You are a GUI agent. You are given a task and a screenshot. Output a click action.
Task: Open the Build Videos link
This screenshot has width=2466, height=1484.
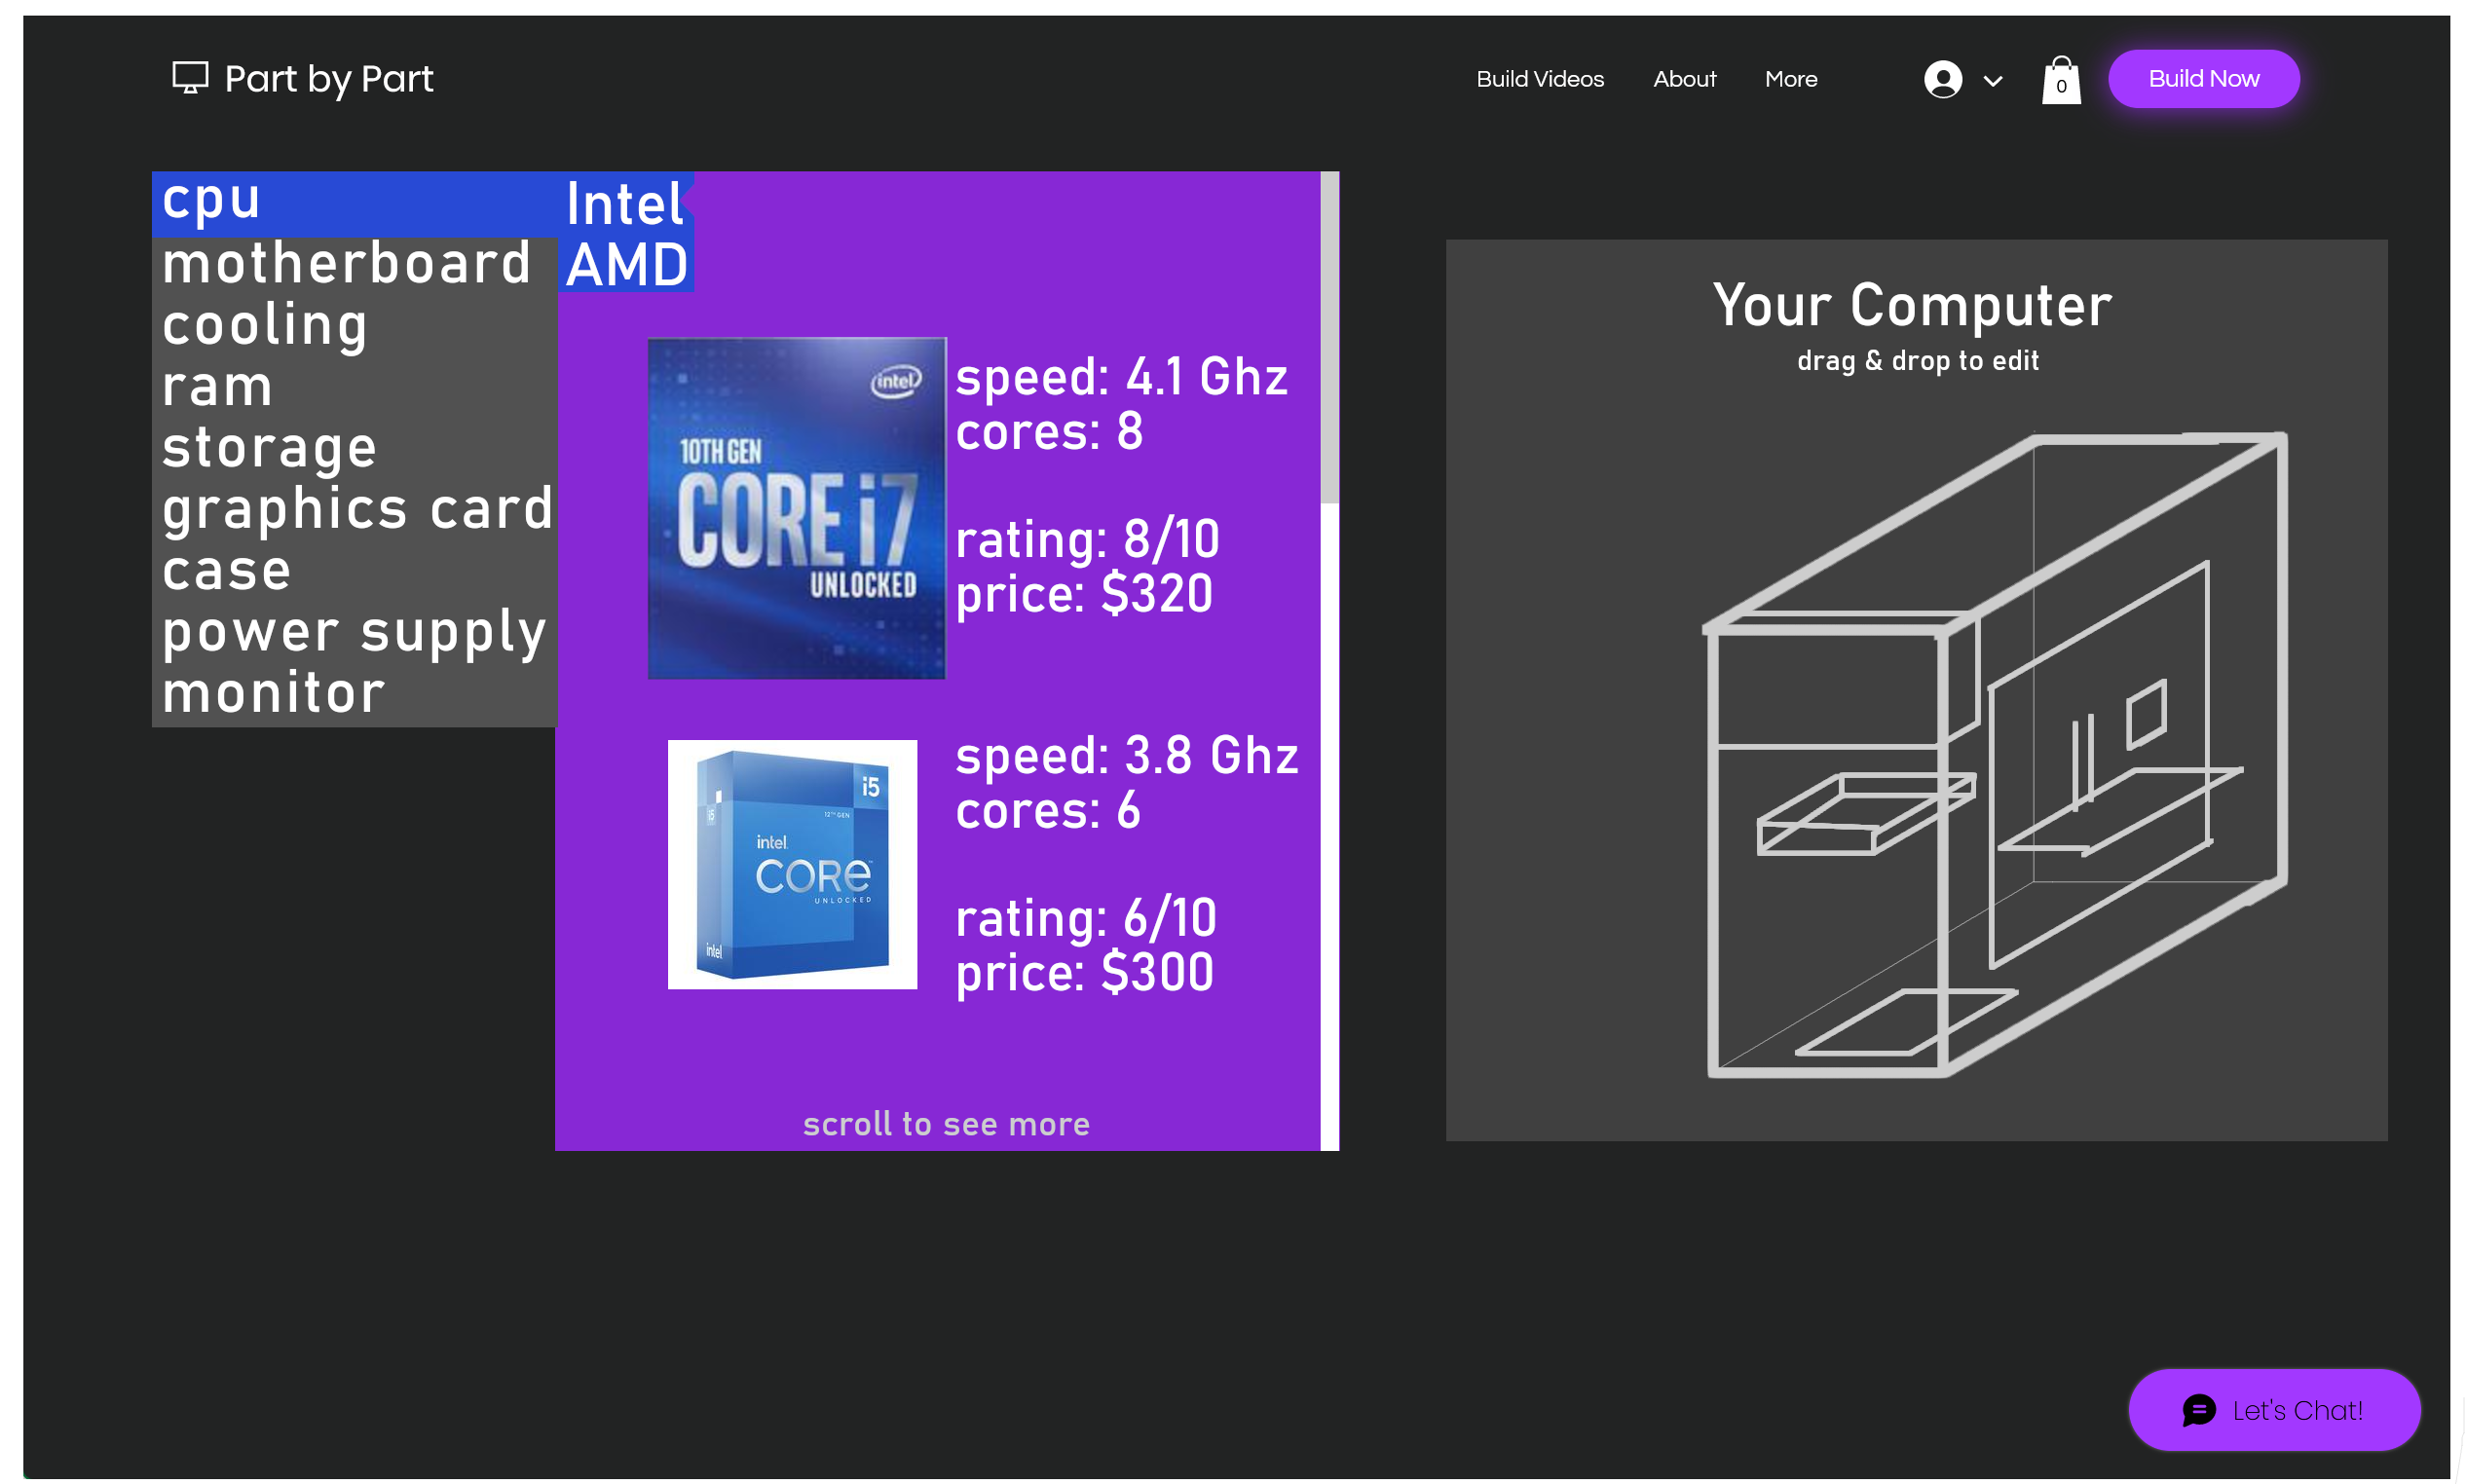tap(1539, 79)
